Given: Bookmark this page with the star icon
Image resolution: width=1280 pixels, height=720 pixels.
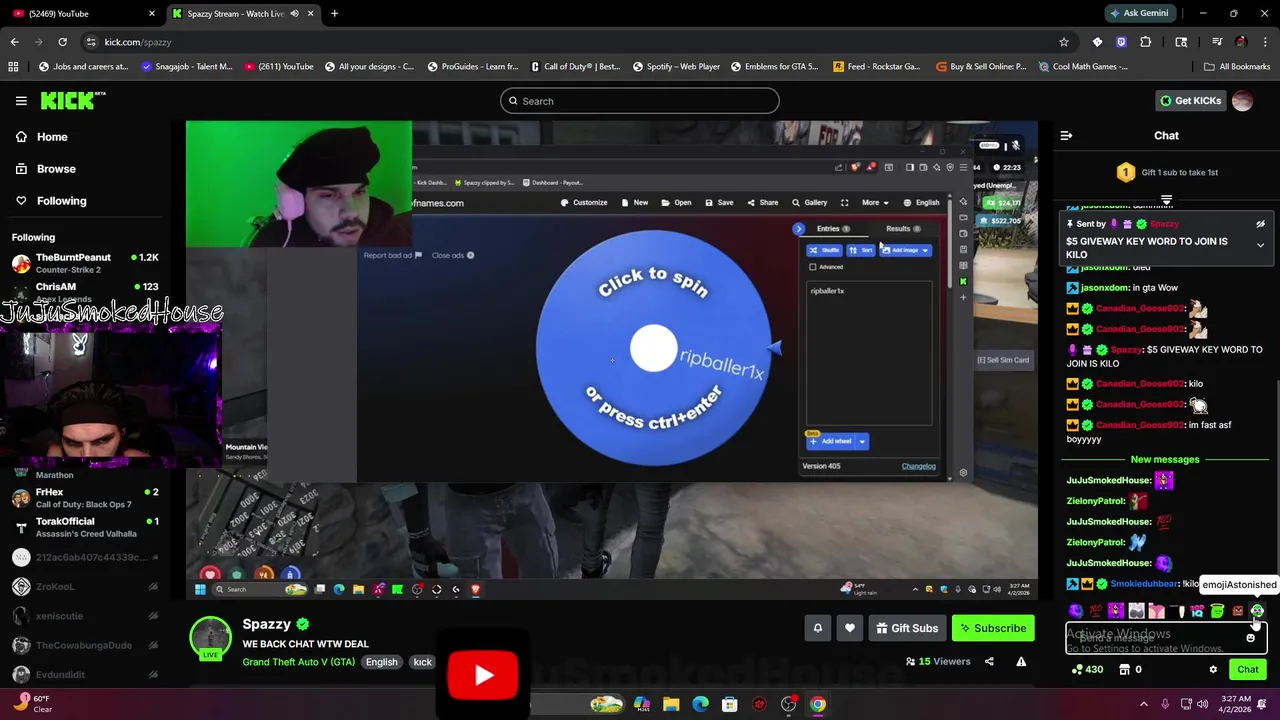Looking at the screenshot, I should tap(1064, 42).
